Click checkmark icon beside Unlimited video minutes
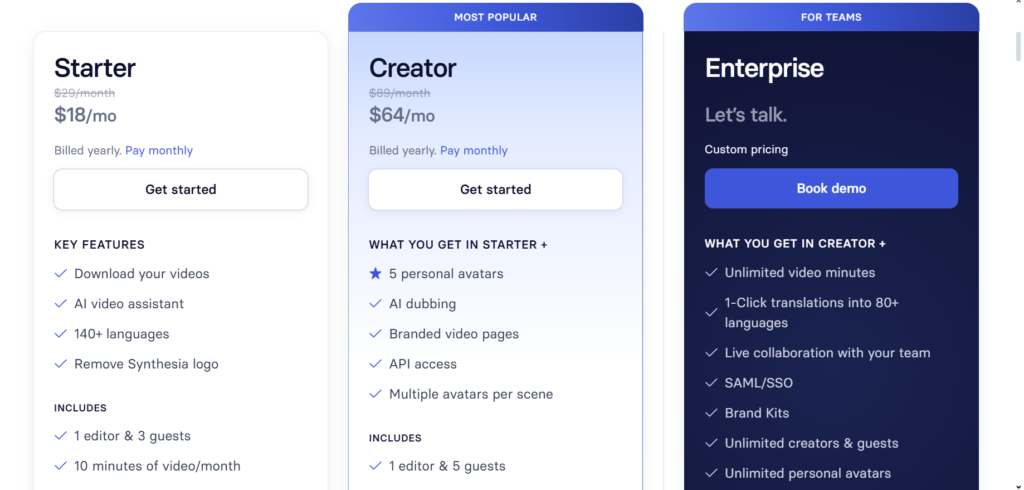Screen dimensions: 1024x490 (x=711, y=272)
